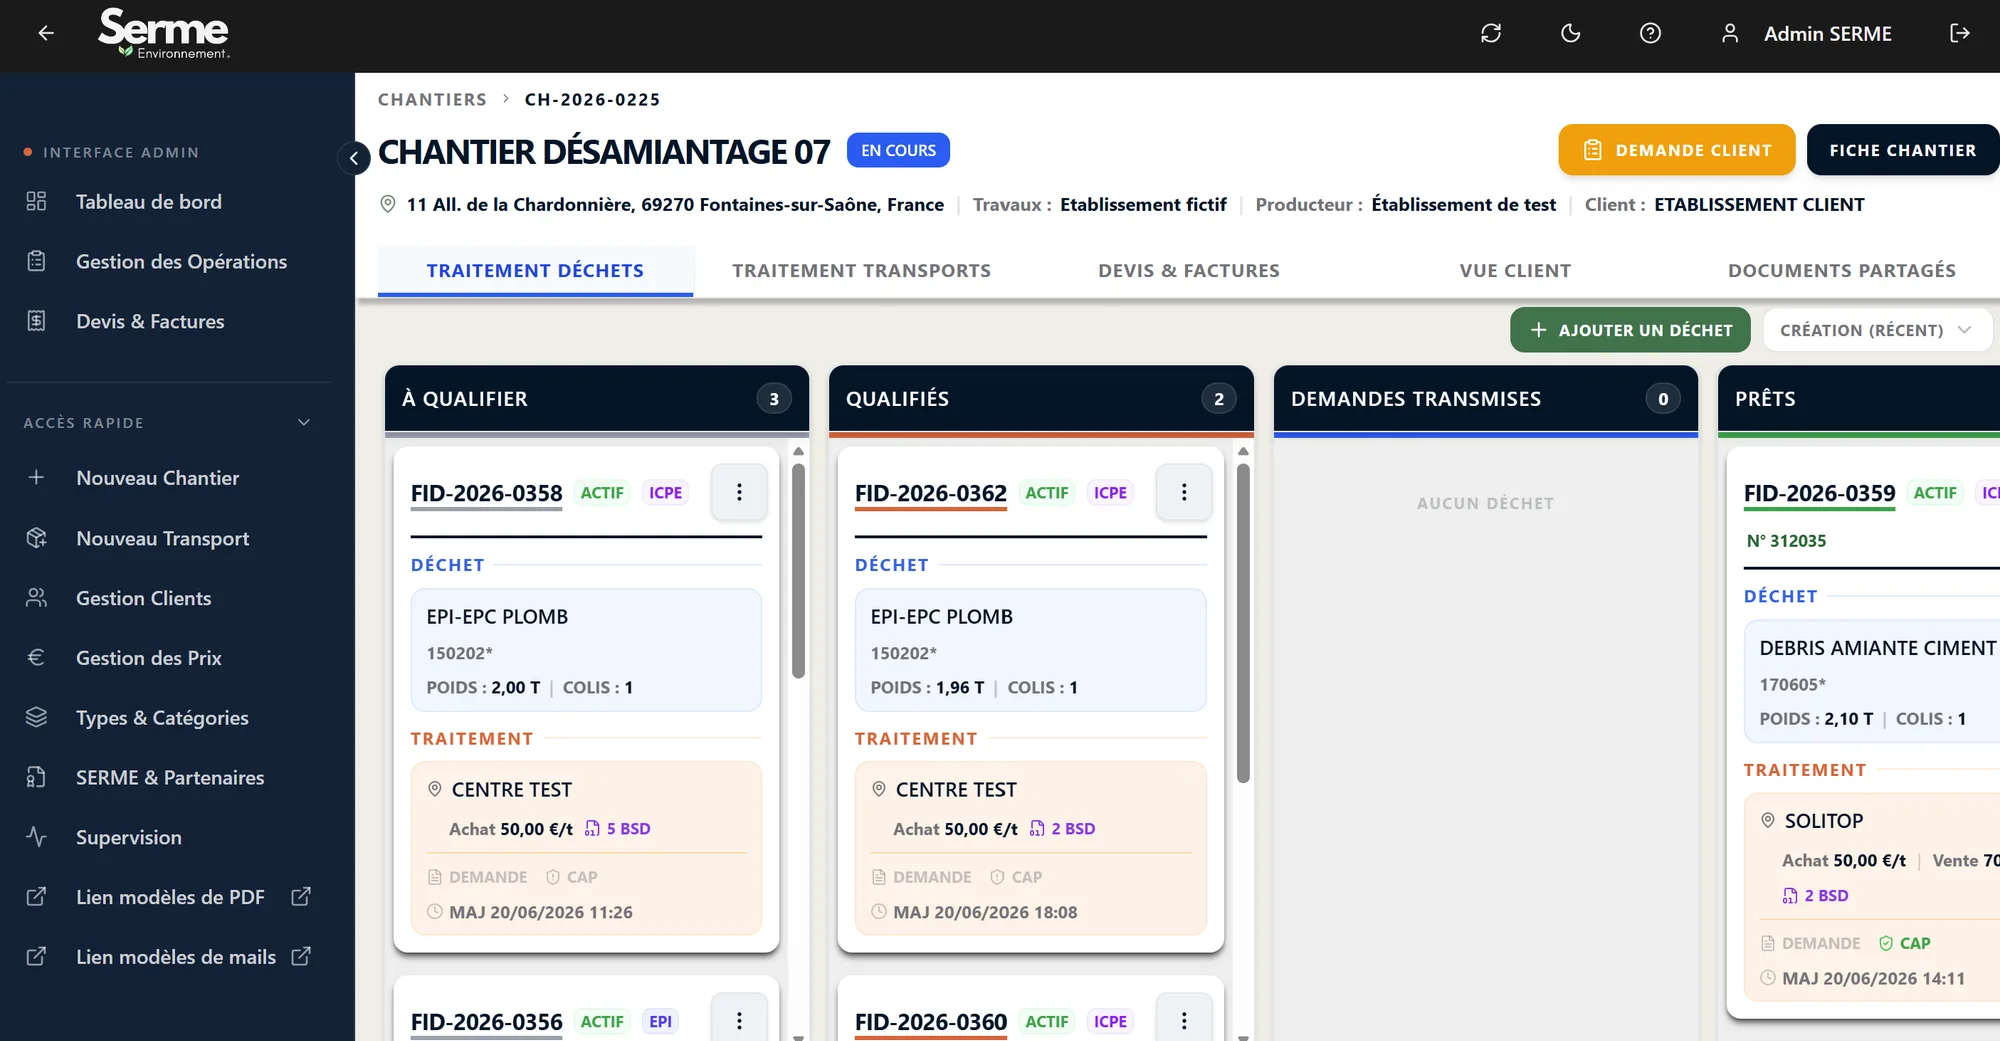The image size is (2000, 1041).
Task: Switch to the VUE CLIENT tab
Action: click(x=1515, y=271)
